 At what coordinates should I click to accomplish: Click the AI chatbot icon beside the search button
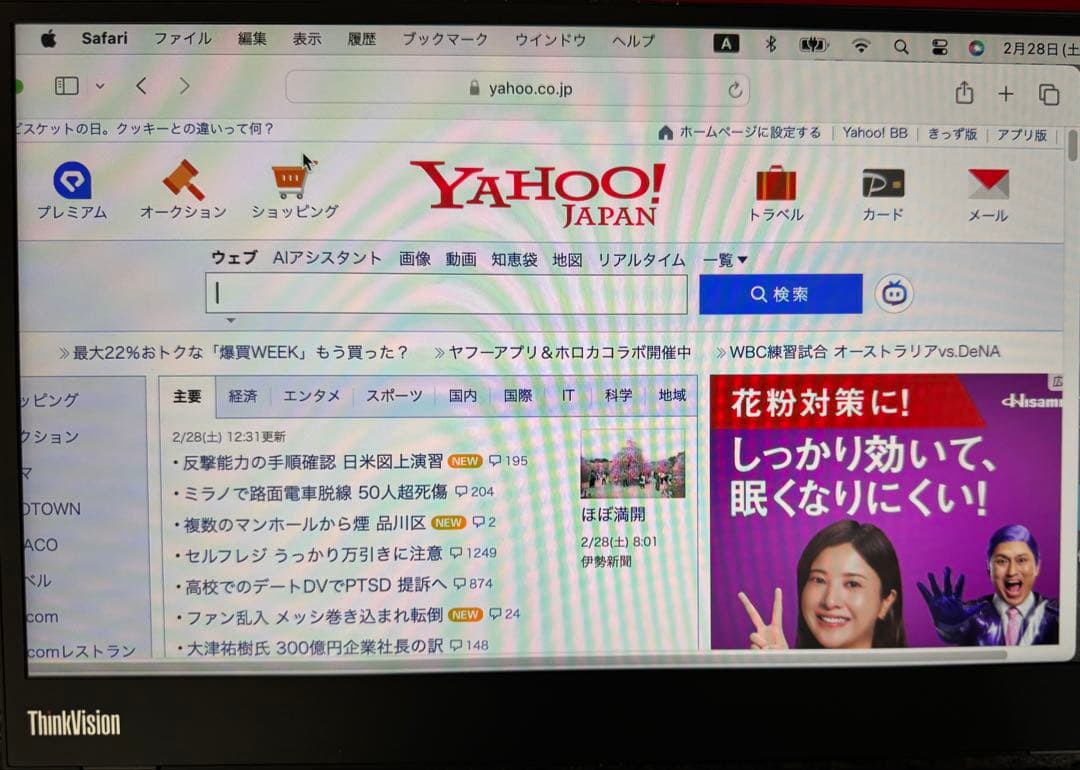coord(893,293)
